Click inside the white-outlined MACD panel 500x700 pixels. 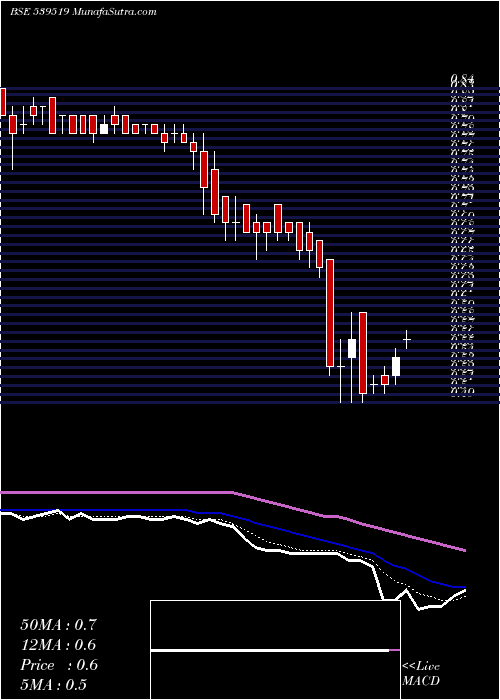pos(275,650)
